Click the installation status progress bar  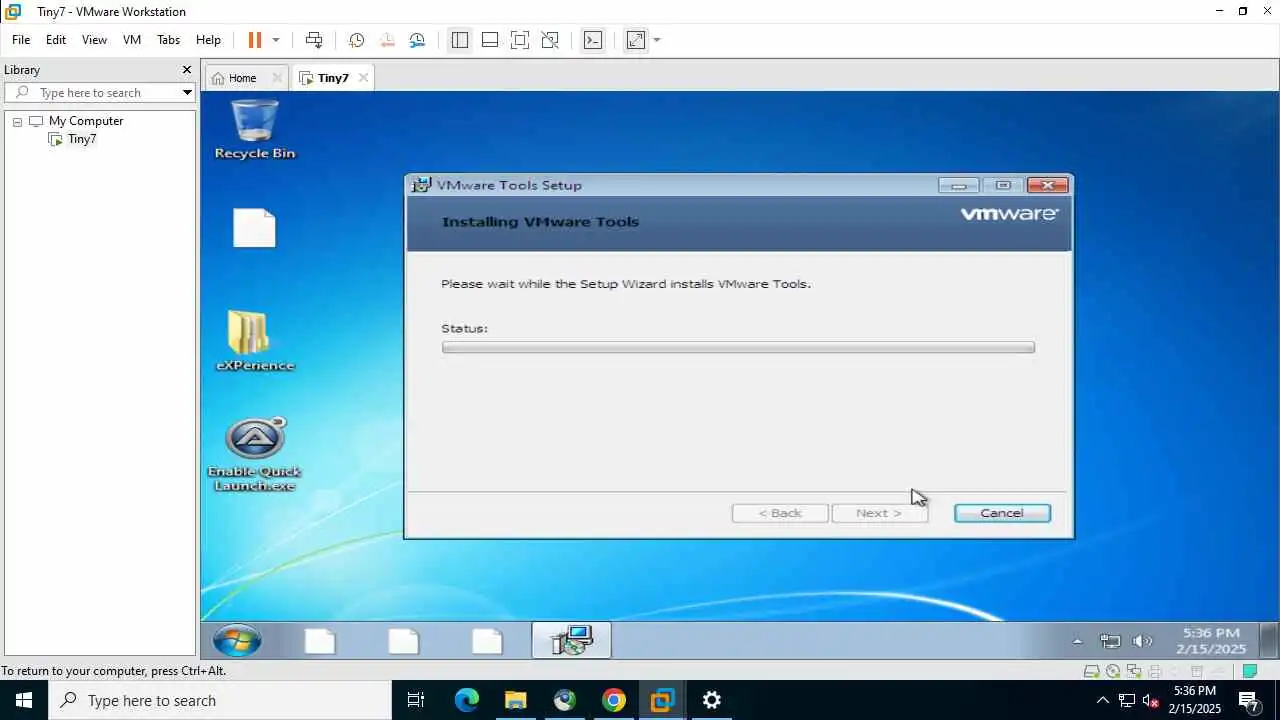pos(738,347)
